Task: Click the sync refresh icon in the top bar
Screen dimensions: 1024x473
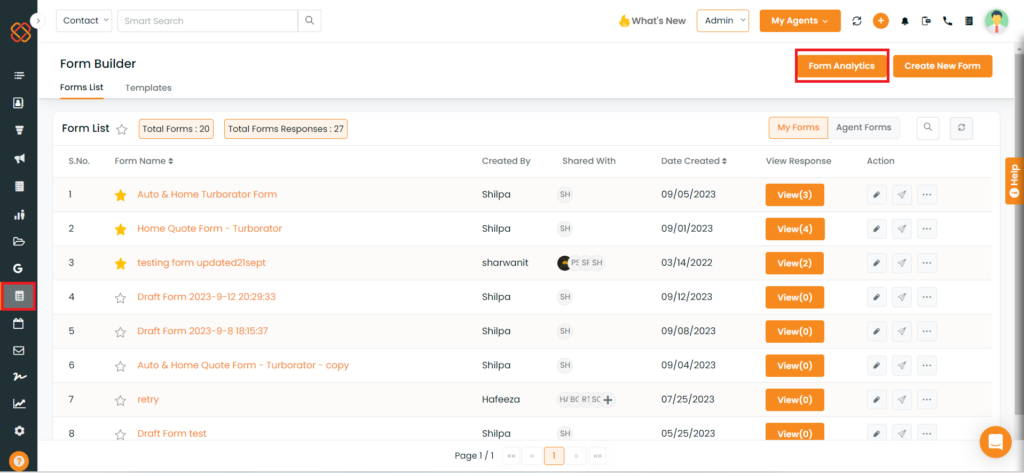Action: (x=857, y=21)
